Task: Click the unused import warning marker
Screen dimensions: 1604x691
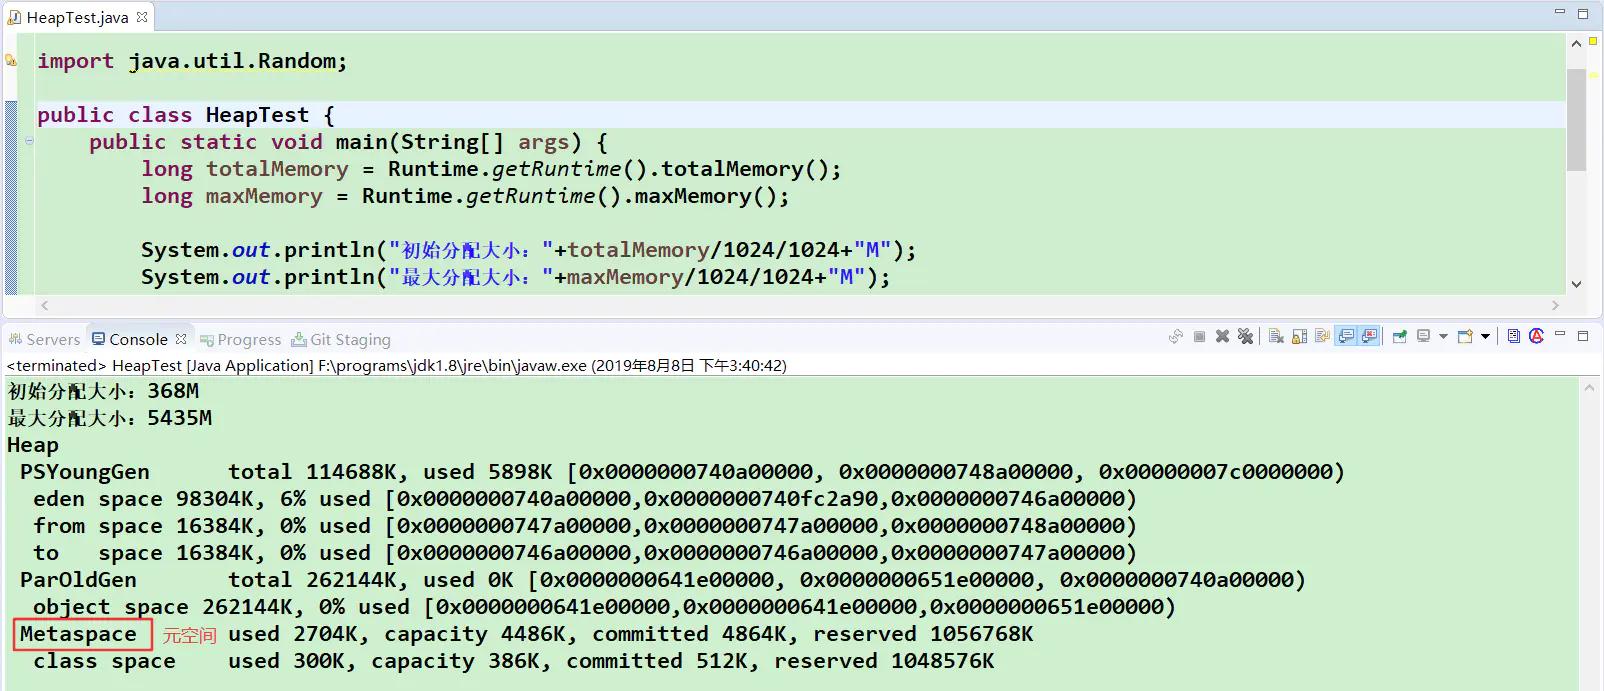Action: point(11,61)
